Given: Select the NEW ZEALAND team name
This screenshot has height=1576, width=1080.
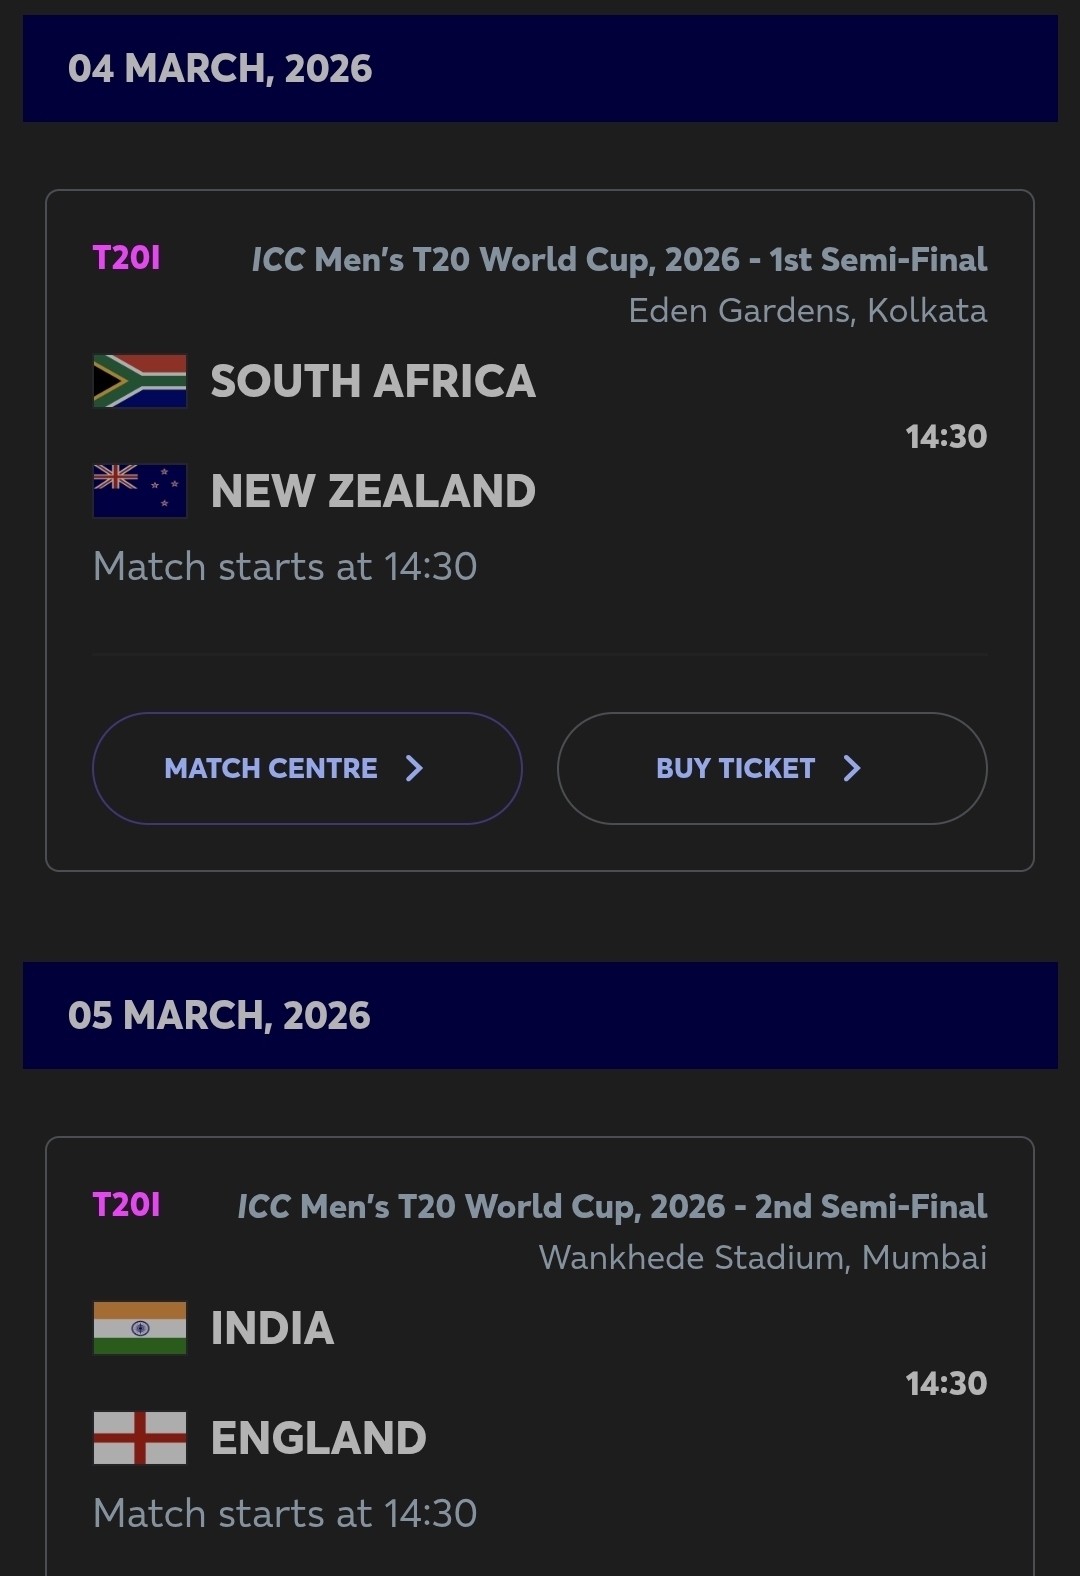Looking at the screenshot, I should [x=373, y=491].
